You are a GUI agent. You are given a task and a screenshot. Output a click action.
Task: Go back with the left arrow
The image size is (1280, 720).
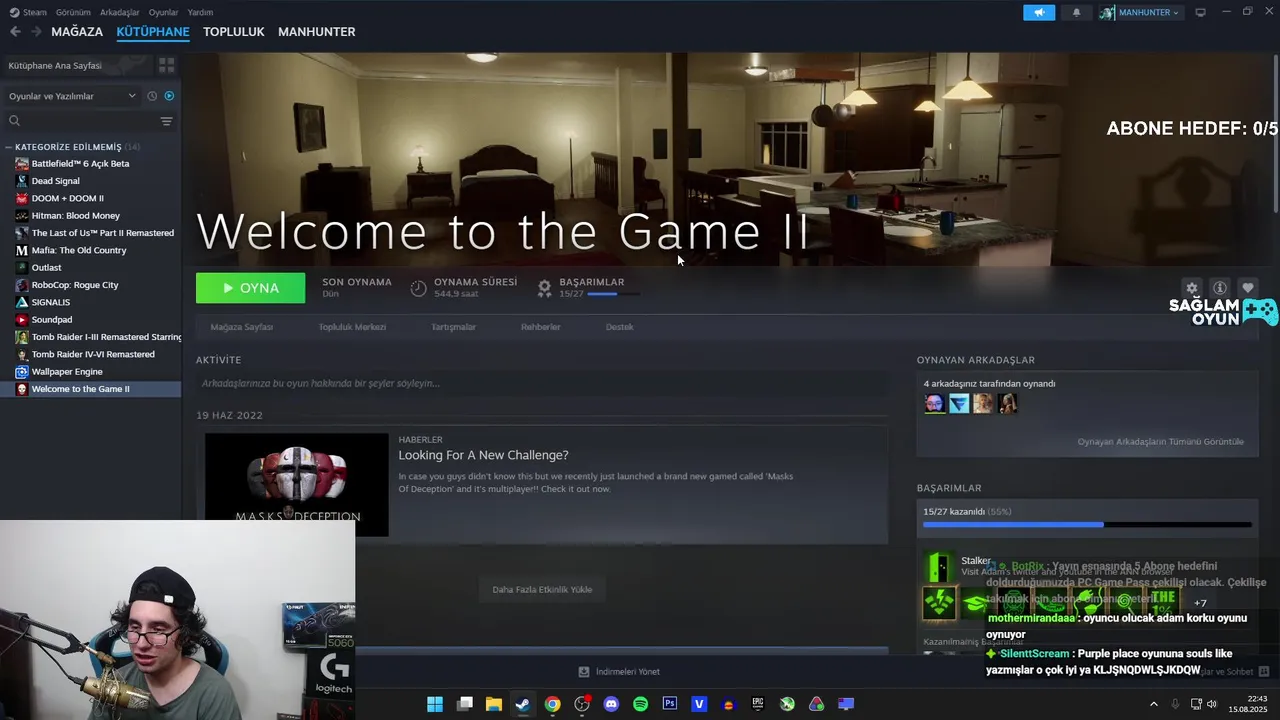[15, 32]
